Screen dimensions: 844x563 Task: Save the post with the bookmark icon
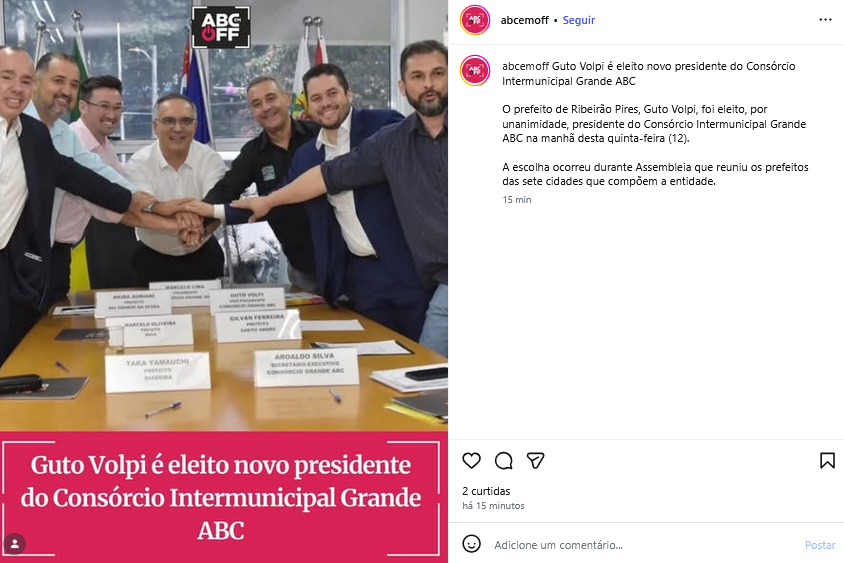coord(827,461)
